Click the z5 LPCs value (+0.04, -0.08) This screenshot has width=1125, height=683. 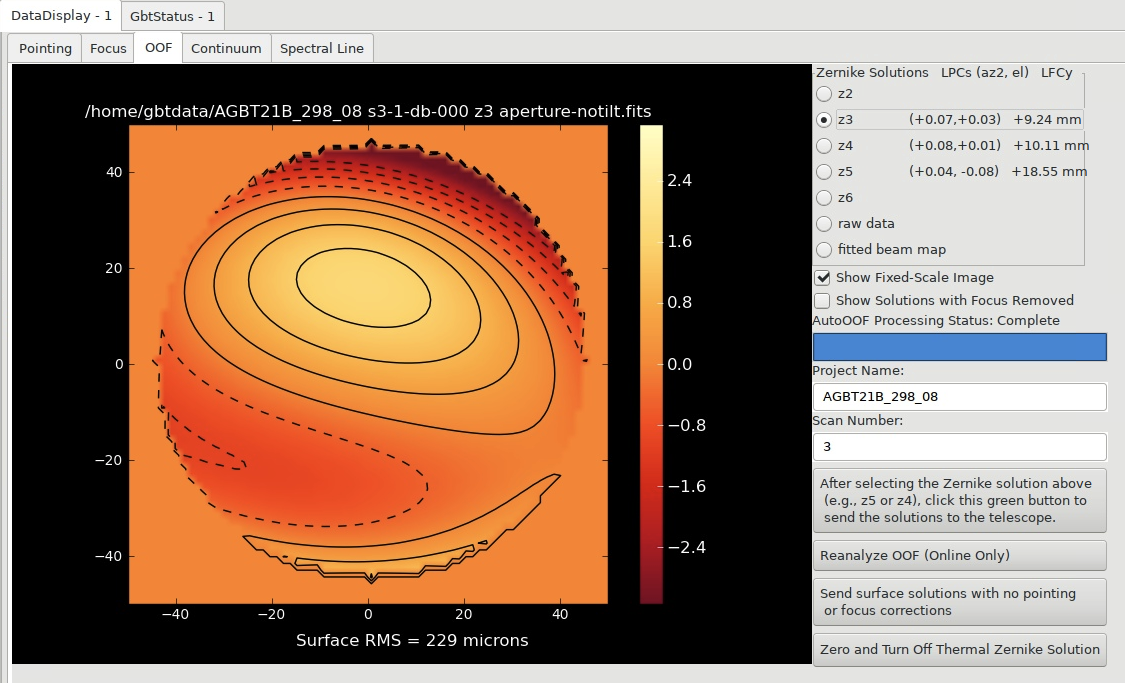click(x=954, y=171)
